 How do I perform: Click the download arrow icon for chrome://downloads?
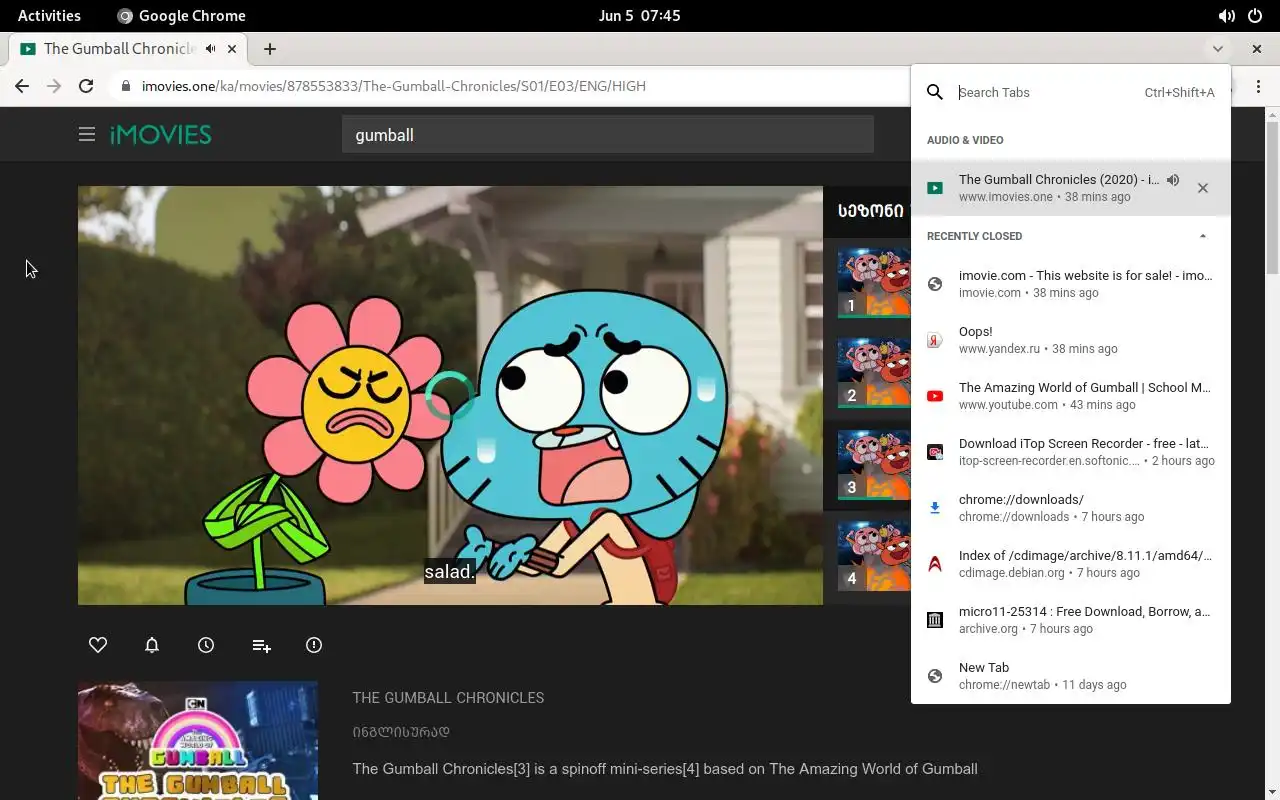tap(935, 508)
